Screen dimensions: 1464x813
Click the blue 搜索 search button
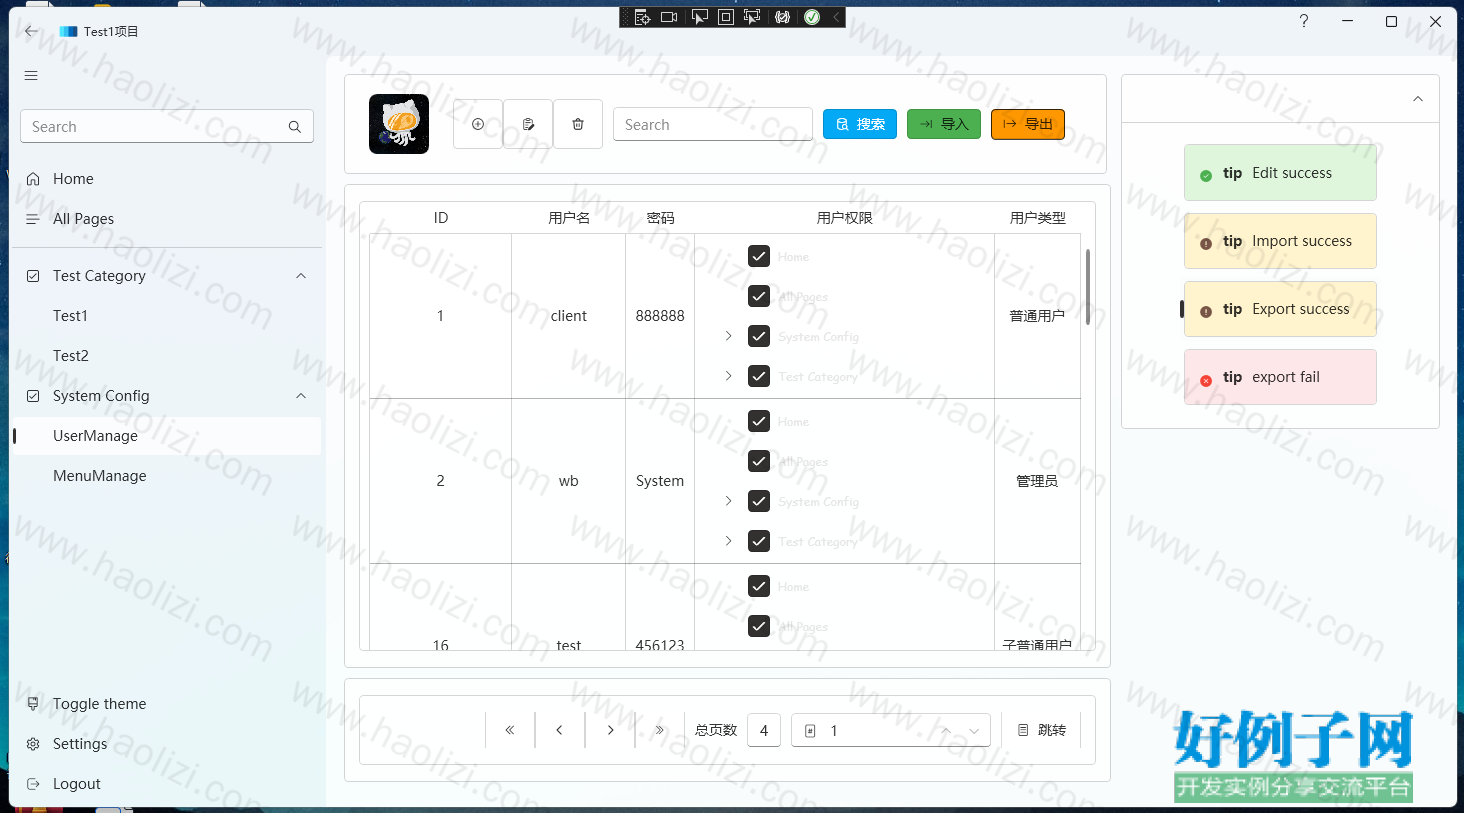click(860, 124)
